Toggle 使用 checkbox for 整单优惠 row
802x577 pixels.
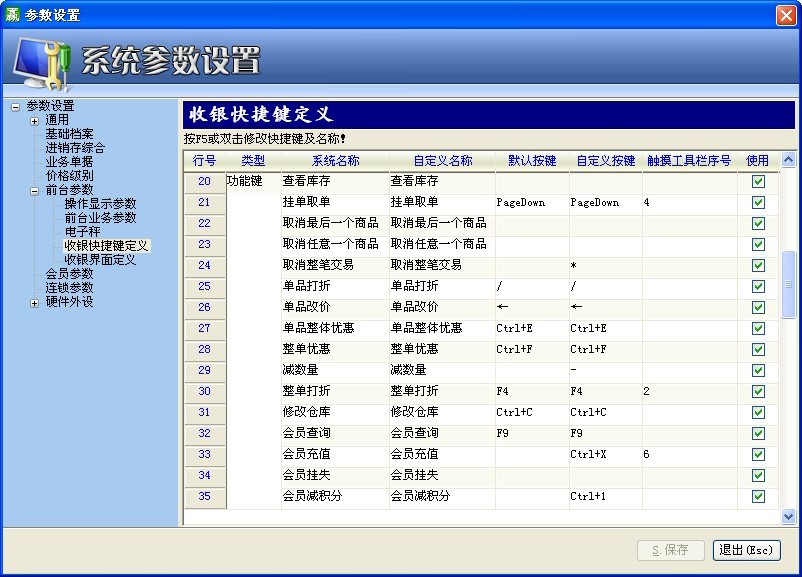tap(758, 349)
